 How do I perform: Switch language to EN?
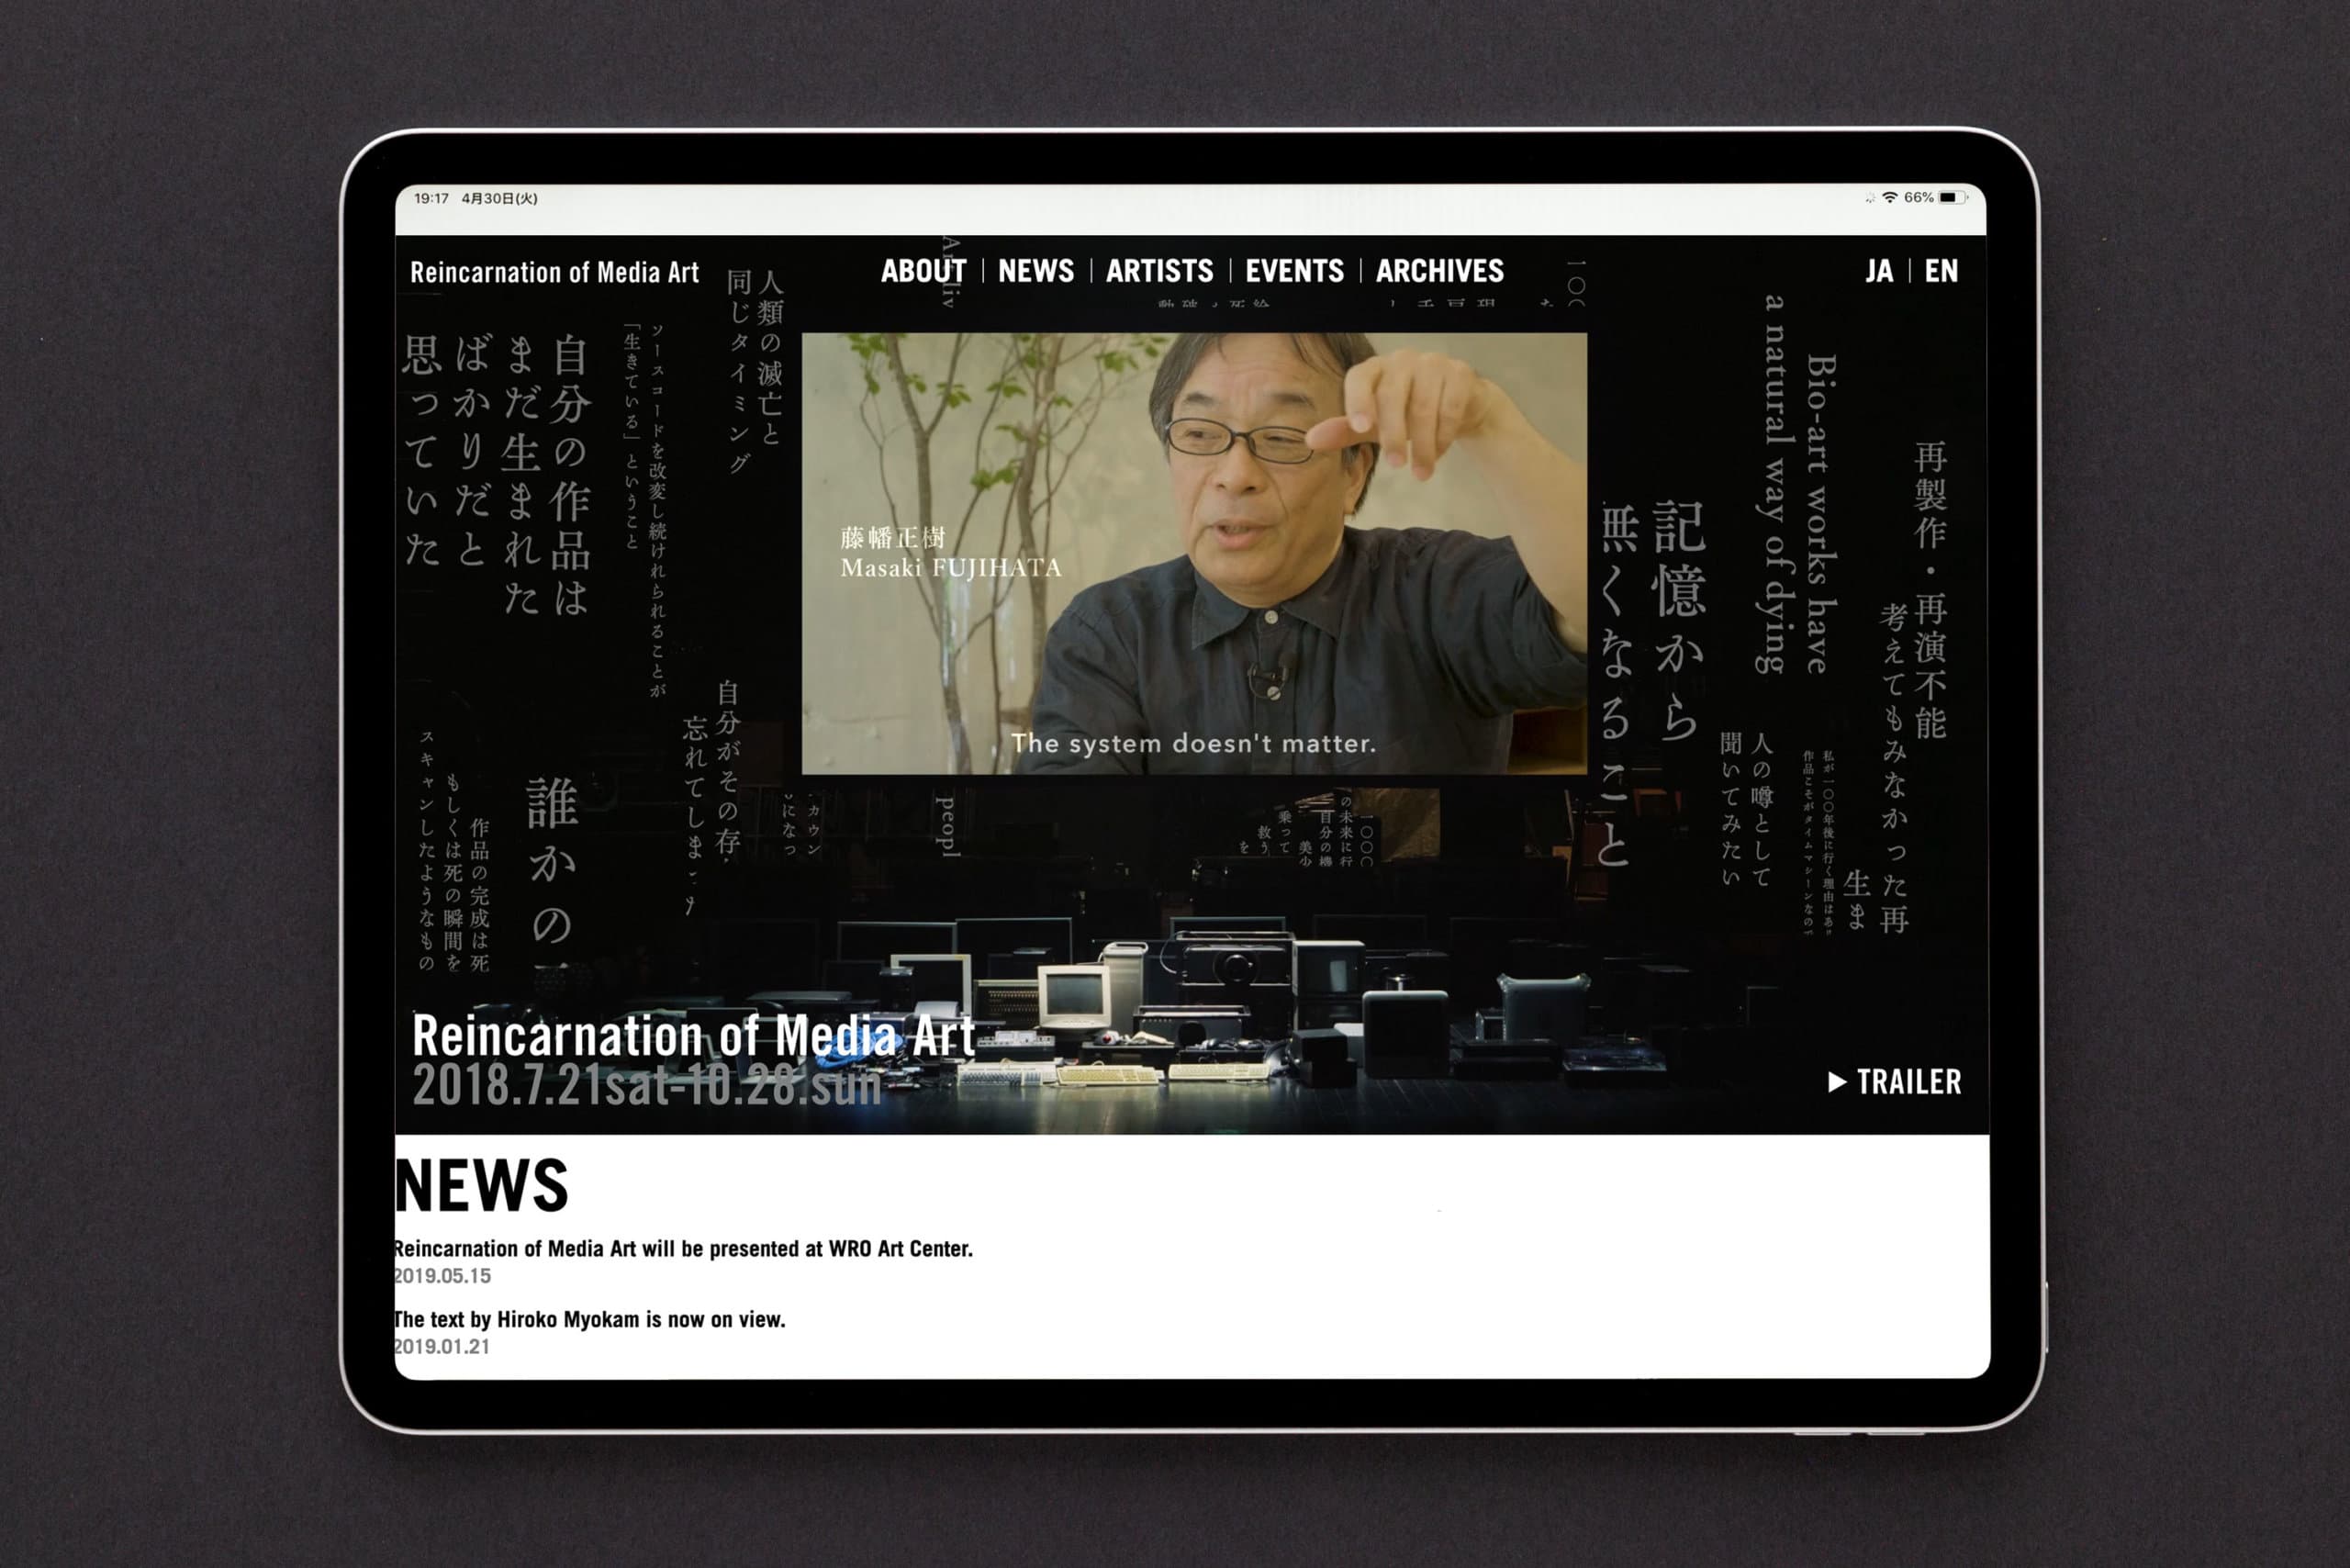click(x=1941, y=271)
